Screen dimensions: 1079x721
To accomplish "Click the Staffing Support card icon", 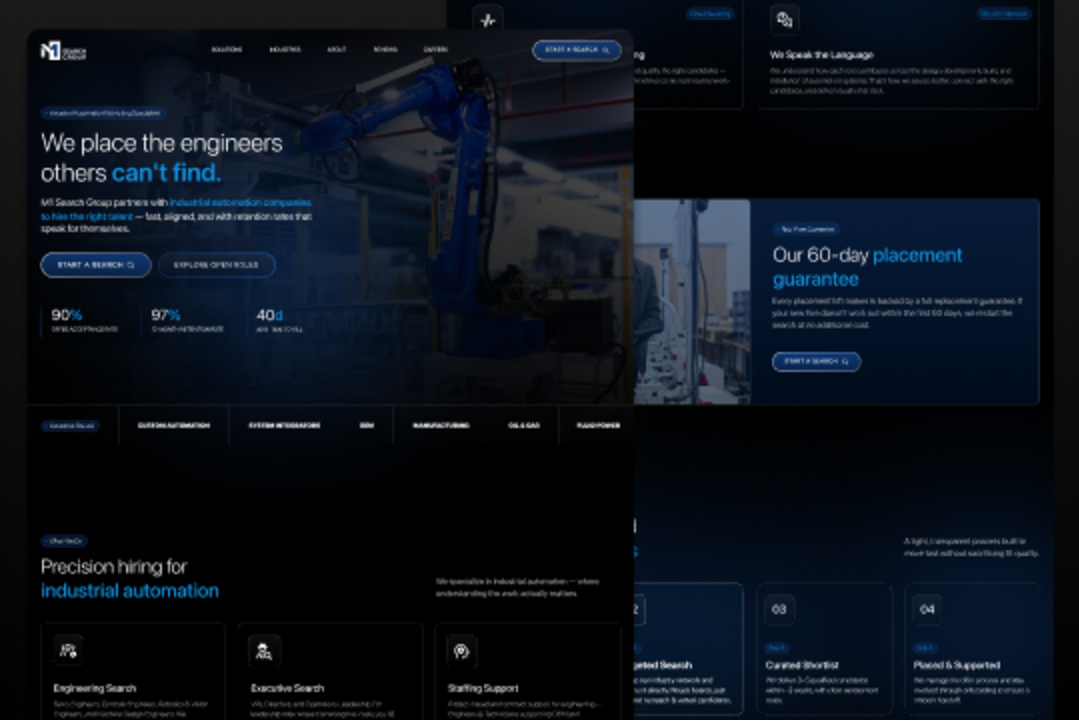I will point(462,650).
